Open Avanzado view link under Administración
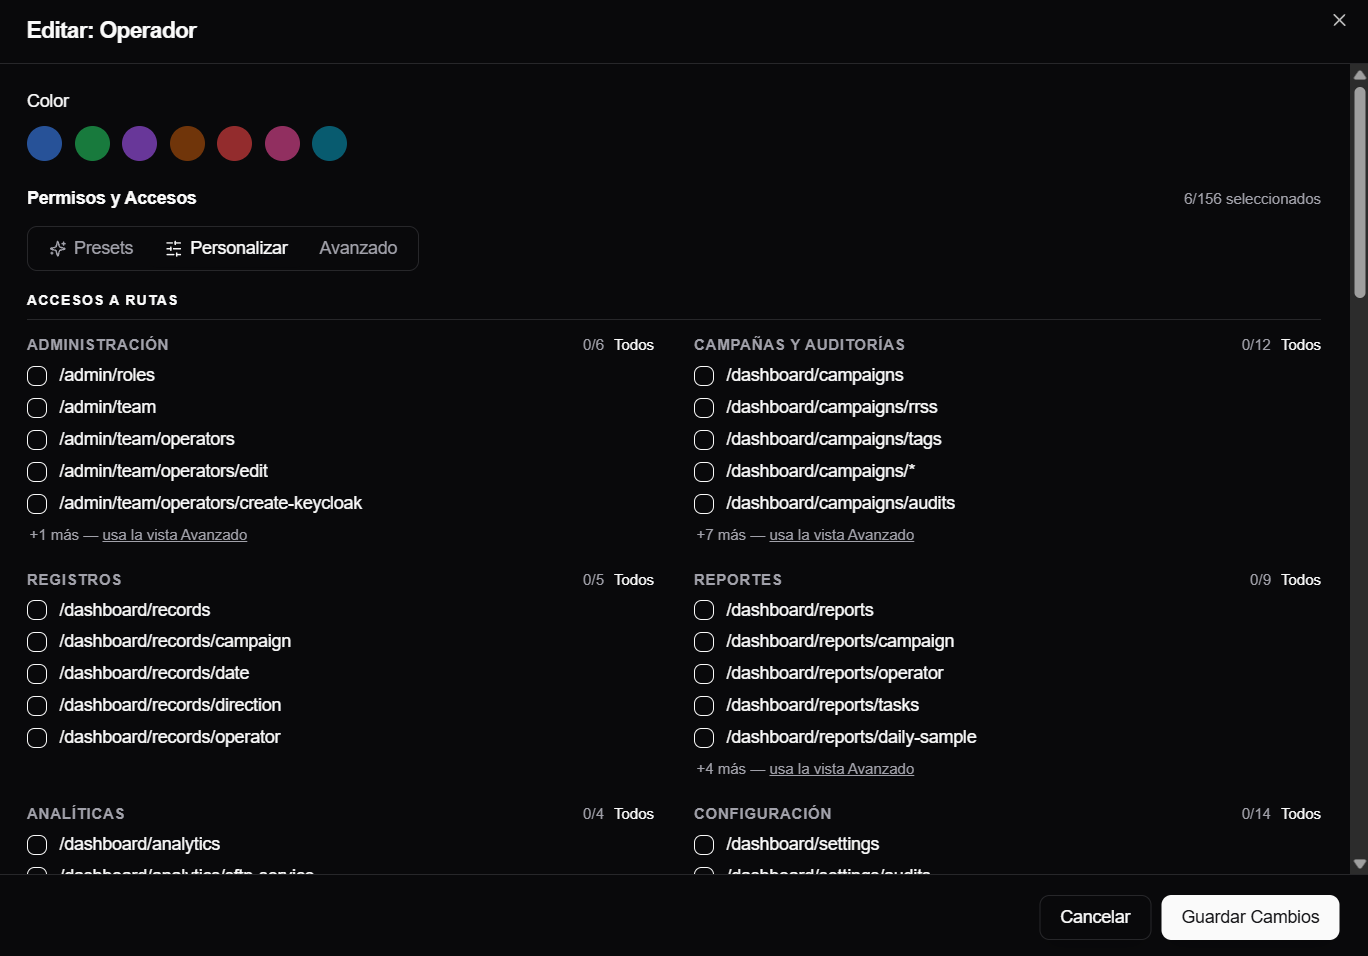Screen dimensions: 1368x956 pos(175,535)
